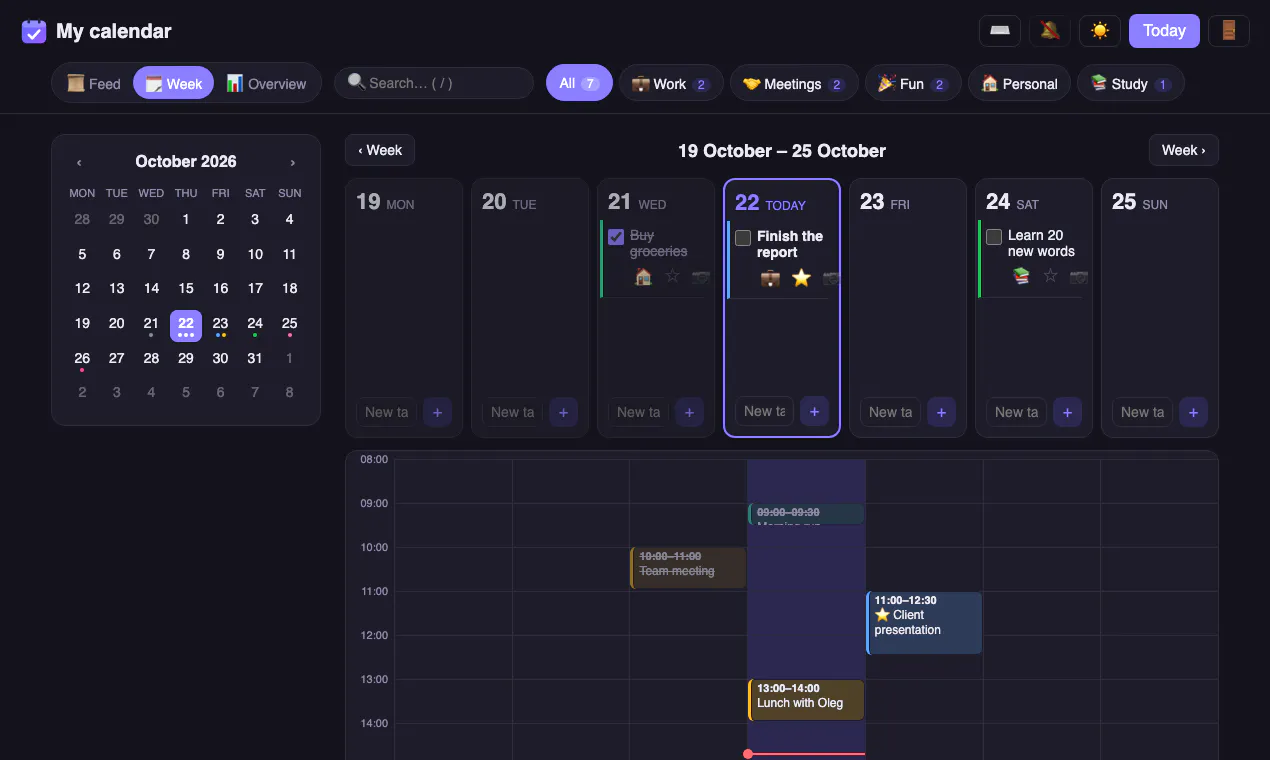Viewport: 1270px width, 760px height.
Task: Uncheck the Buy groceries task
Action: click(616, 237)
